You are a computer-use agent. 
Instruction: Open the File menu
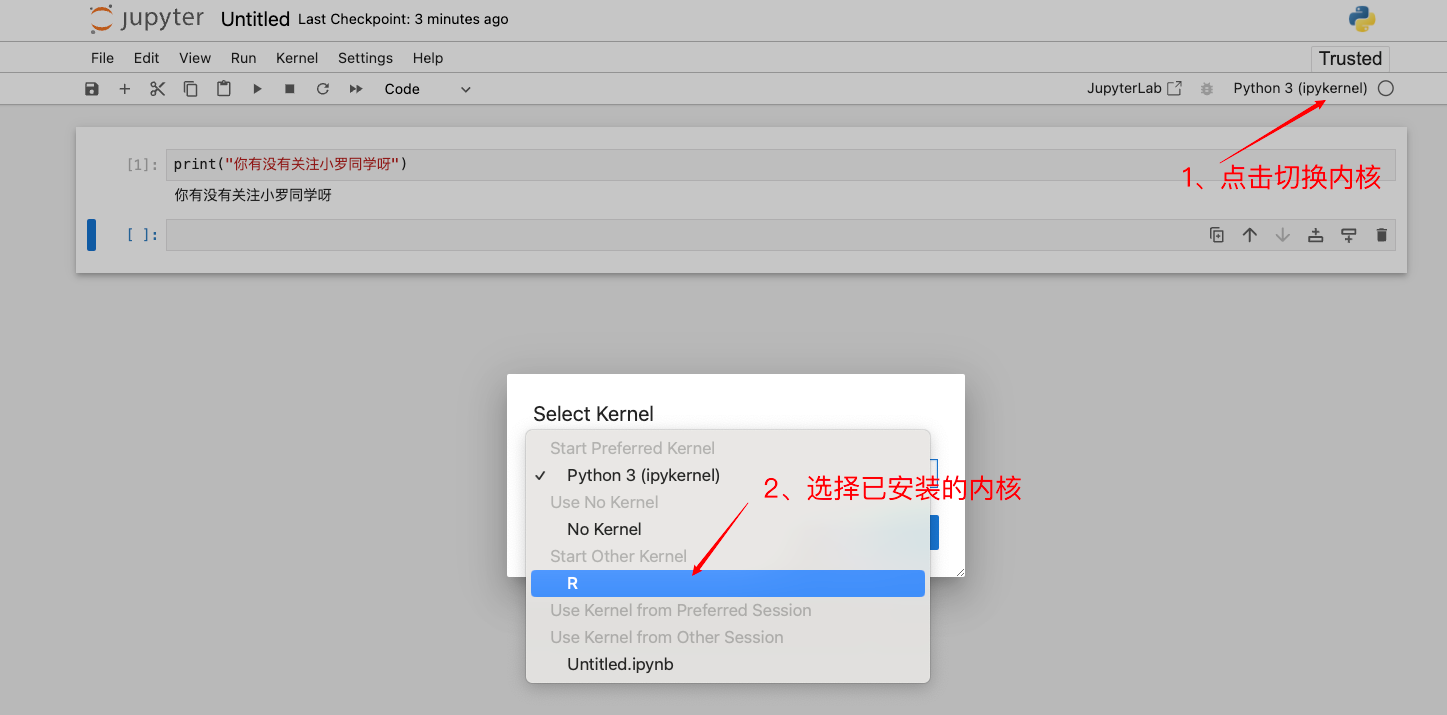(102, 58)
